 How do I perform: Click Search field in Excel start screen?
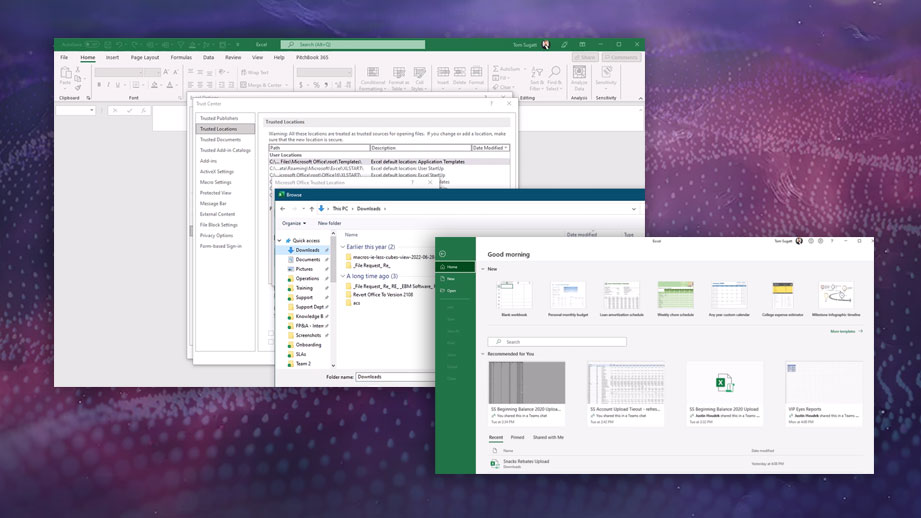557,342
